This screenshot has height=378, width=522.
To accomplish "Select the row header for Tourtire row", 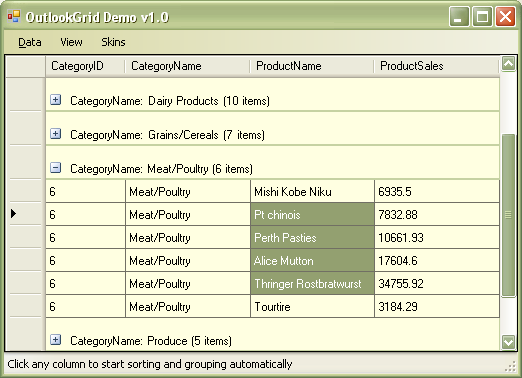I will [25, 306].
